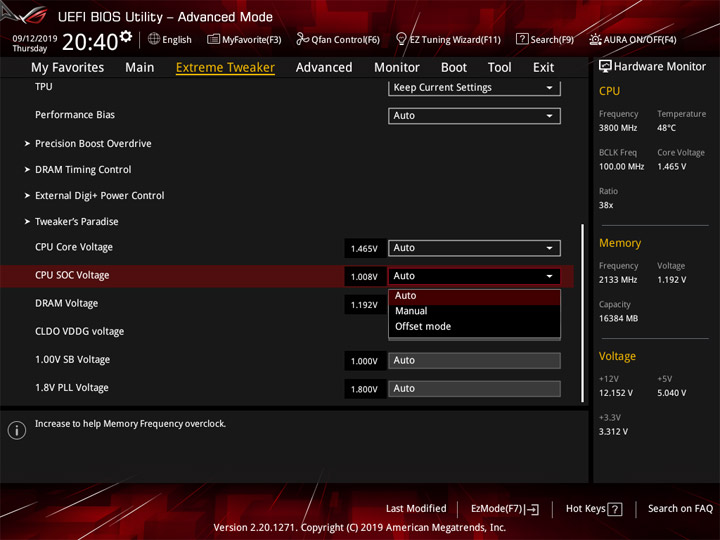Screen dimensions: 720x540
Task: Click Search on FAQ link
Action: coord(681,509)
